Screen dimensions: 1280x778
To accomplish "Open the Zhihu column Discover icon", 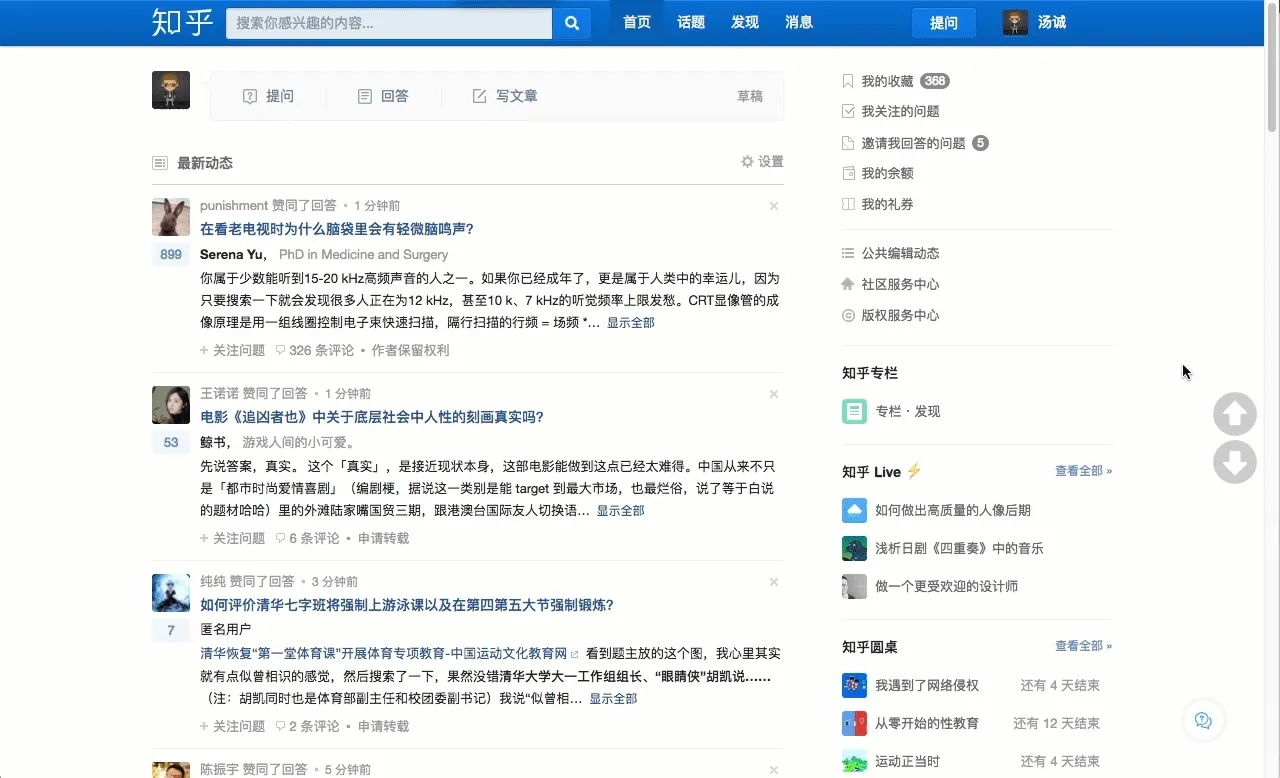I will tap(854, 411).
